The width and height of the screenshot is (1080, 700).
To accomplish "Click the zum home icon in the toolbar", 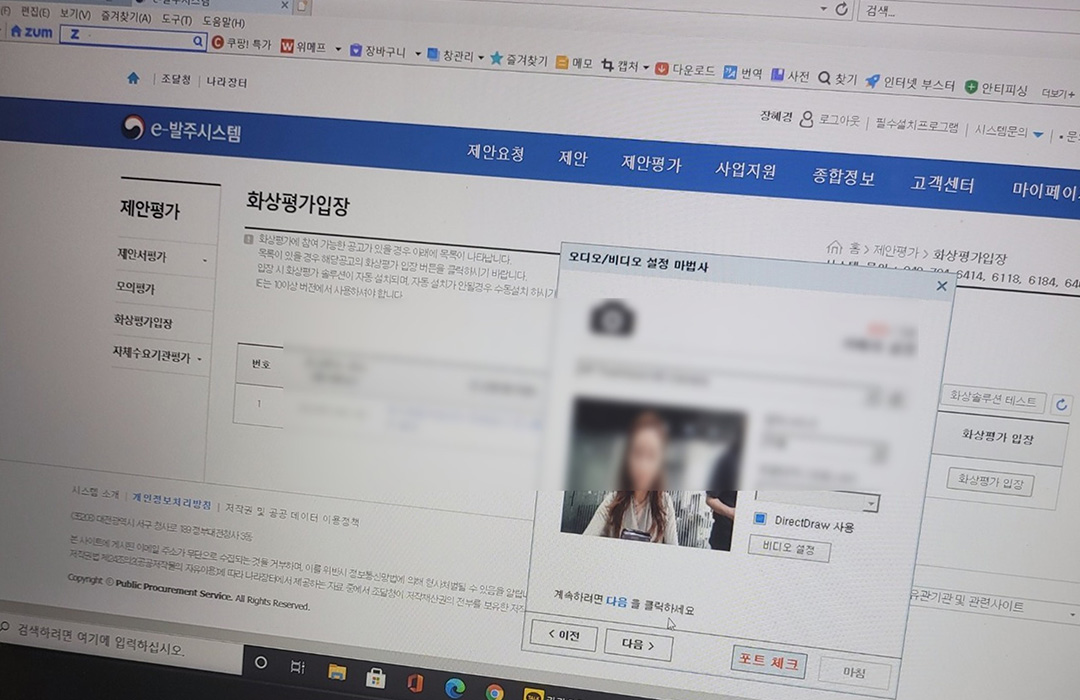I will pos(16,31).
